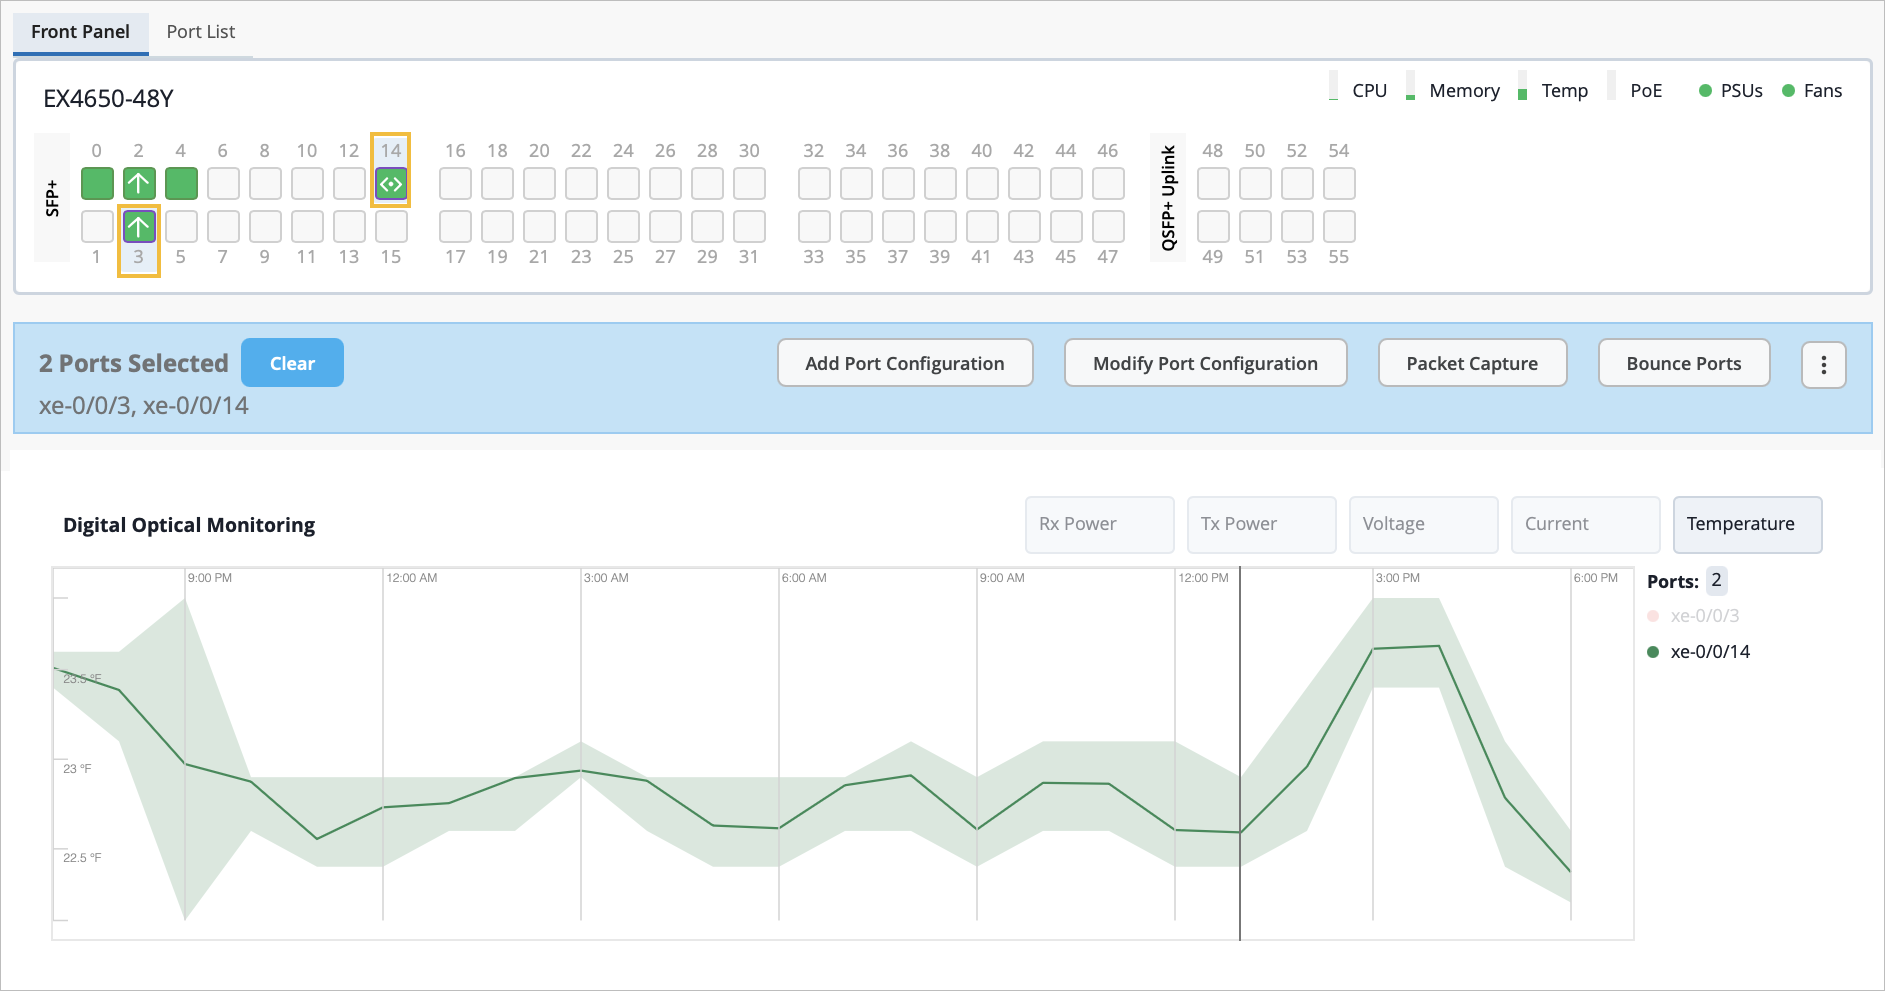The image size is (1885, 991).
Task: Select QSFP+ uplink port 48
Action: coord(1213,184)
